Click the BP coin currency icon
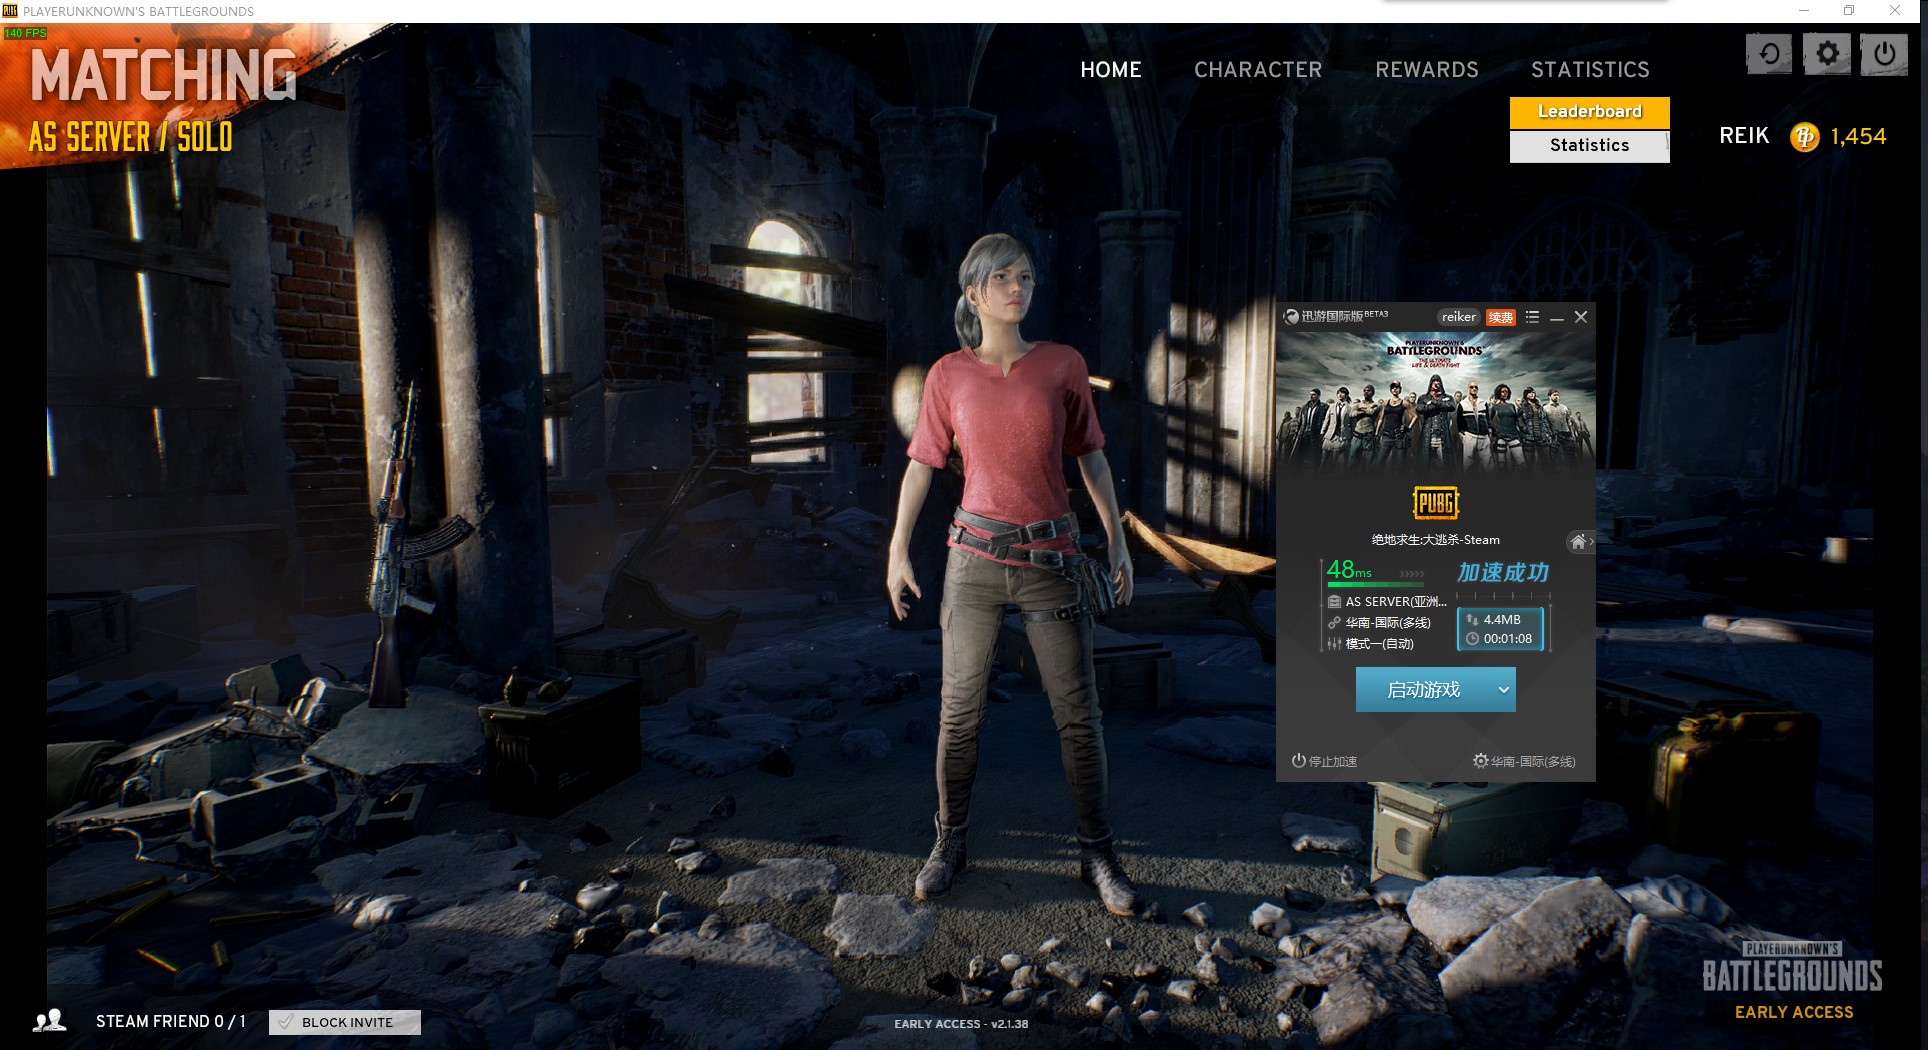1928x1050 pixels. point(1804,136)
